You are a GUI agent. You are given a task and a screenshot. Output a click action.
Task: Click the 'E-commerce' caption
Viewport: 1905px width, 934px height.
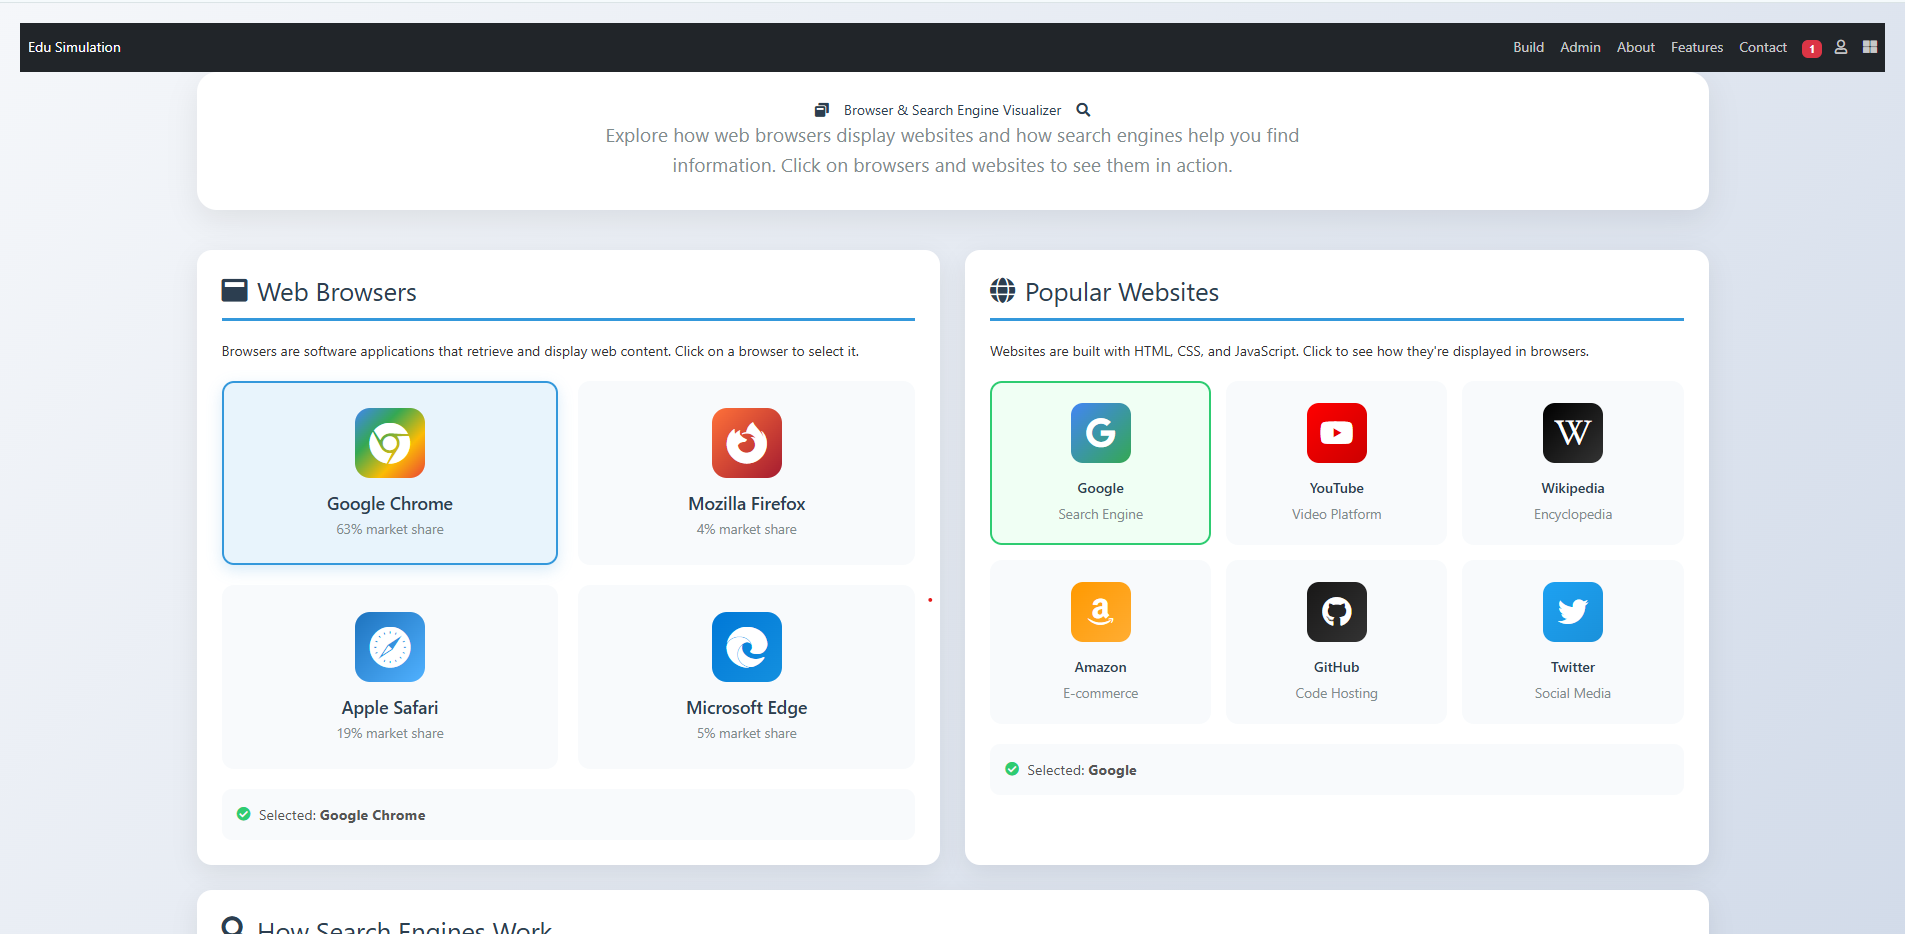(1101, 693)
